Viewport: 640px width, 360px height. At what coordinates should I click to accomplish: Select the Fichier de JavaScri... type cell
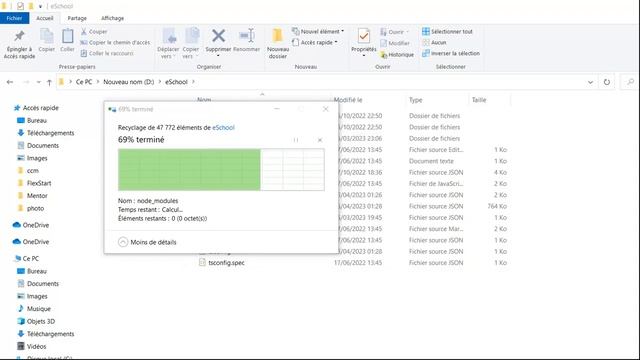pyautogui.click(x=436, y=184)
